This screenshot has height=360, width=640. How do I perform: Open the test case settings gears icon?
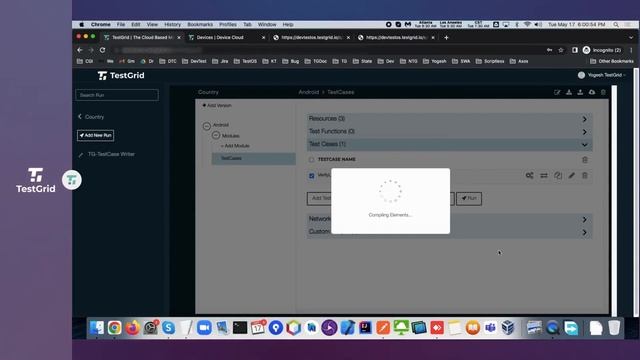coord(529,176)
